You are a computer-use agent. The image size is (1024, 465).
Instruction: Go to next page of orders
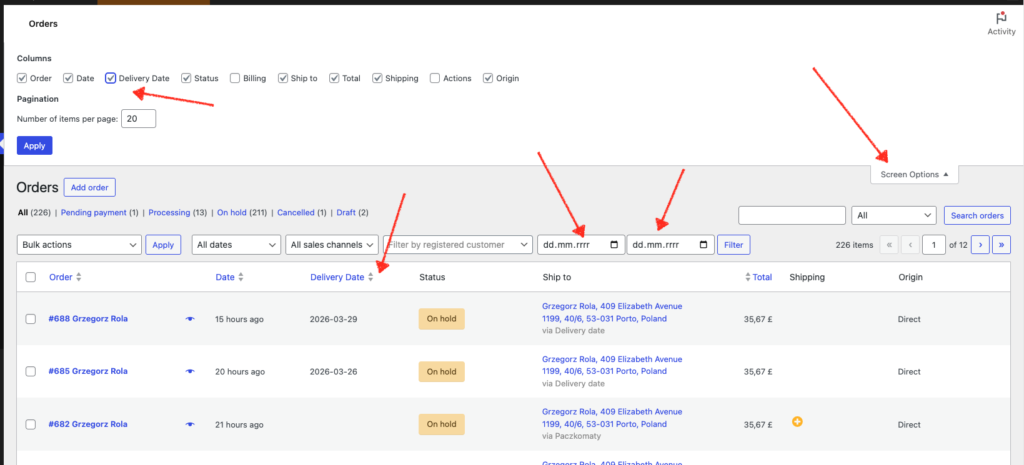(980, 245)
